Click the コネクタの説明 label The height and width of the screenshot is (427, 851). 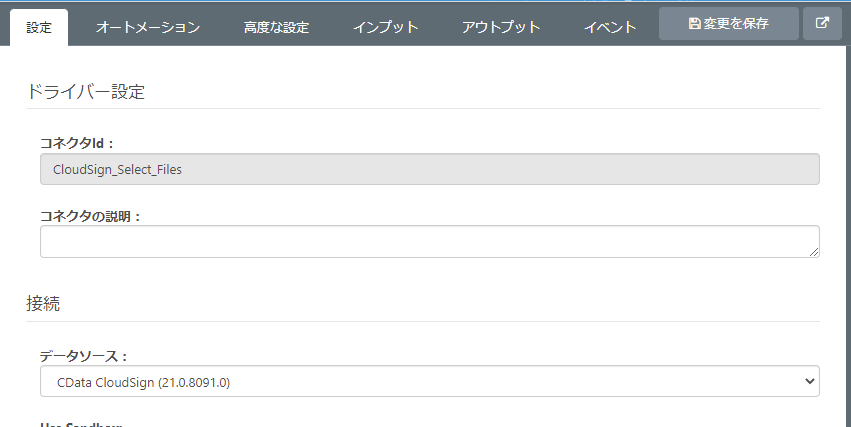(90, 216)
